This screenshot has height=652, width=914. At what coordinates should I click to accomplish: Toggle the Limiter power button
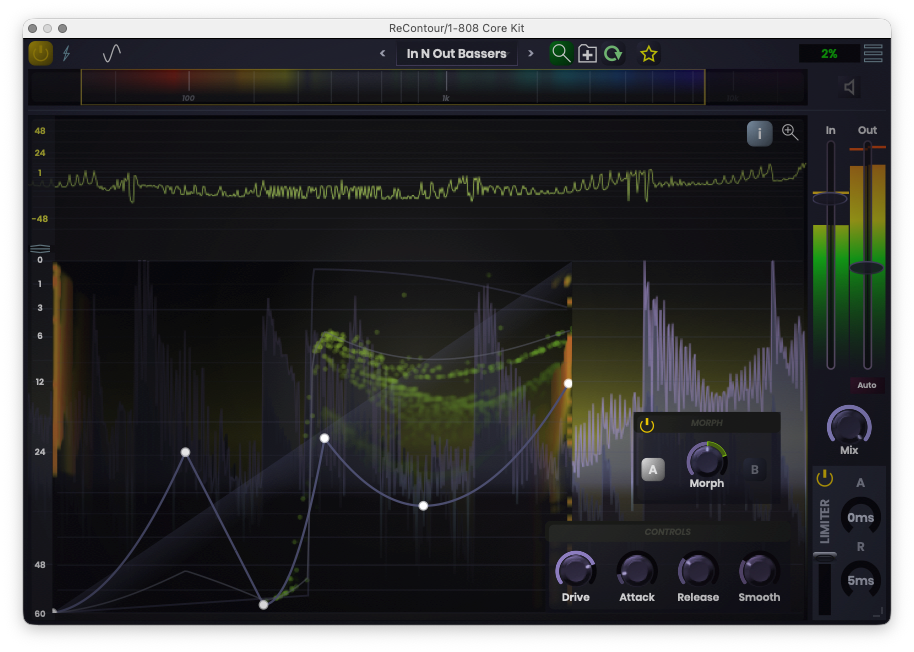pos(824,478)
